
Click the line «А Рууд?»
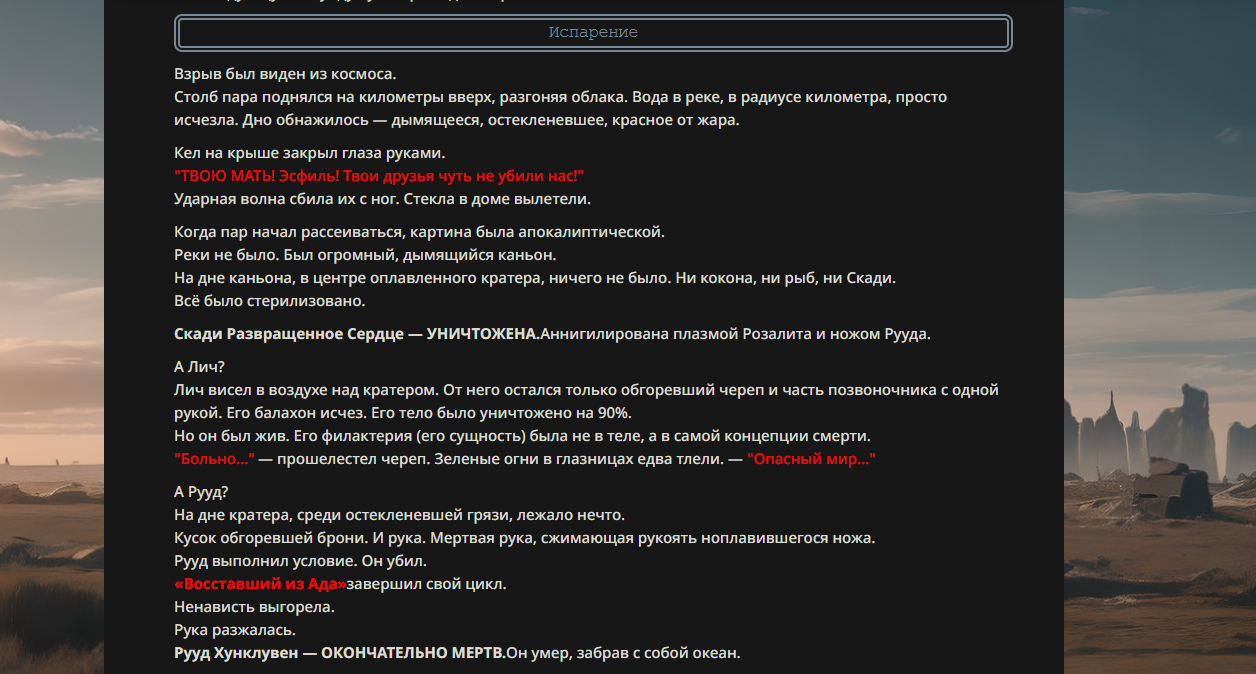coord(201,491)
